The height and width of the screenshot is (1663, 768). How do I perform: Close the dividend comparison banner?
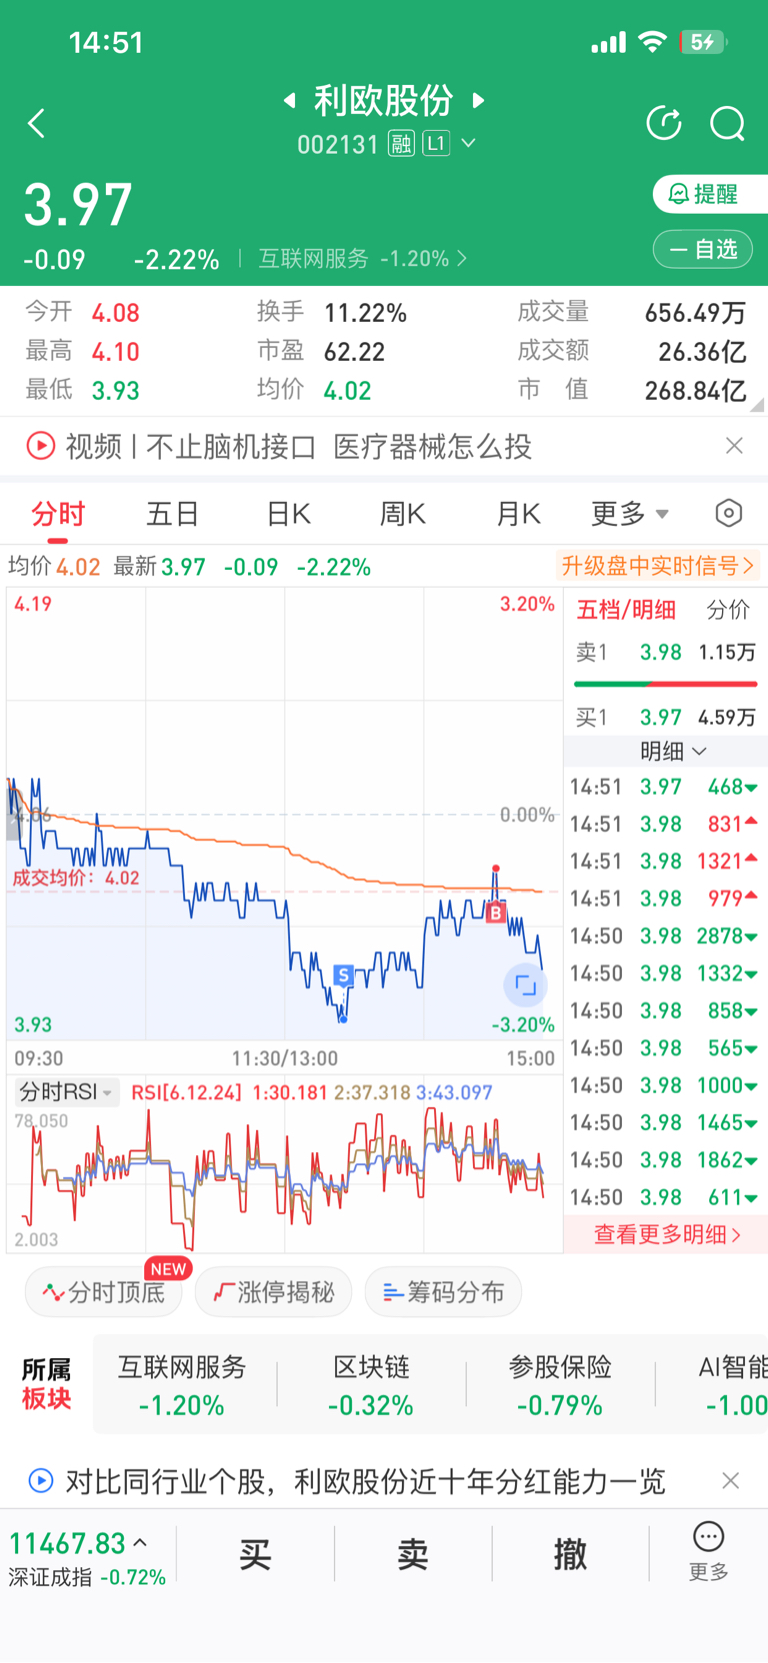(731, 1481)
